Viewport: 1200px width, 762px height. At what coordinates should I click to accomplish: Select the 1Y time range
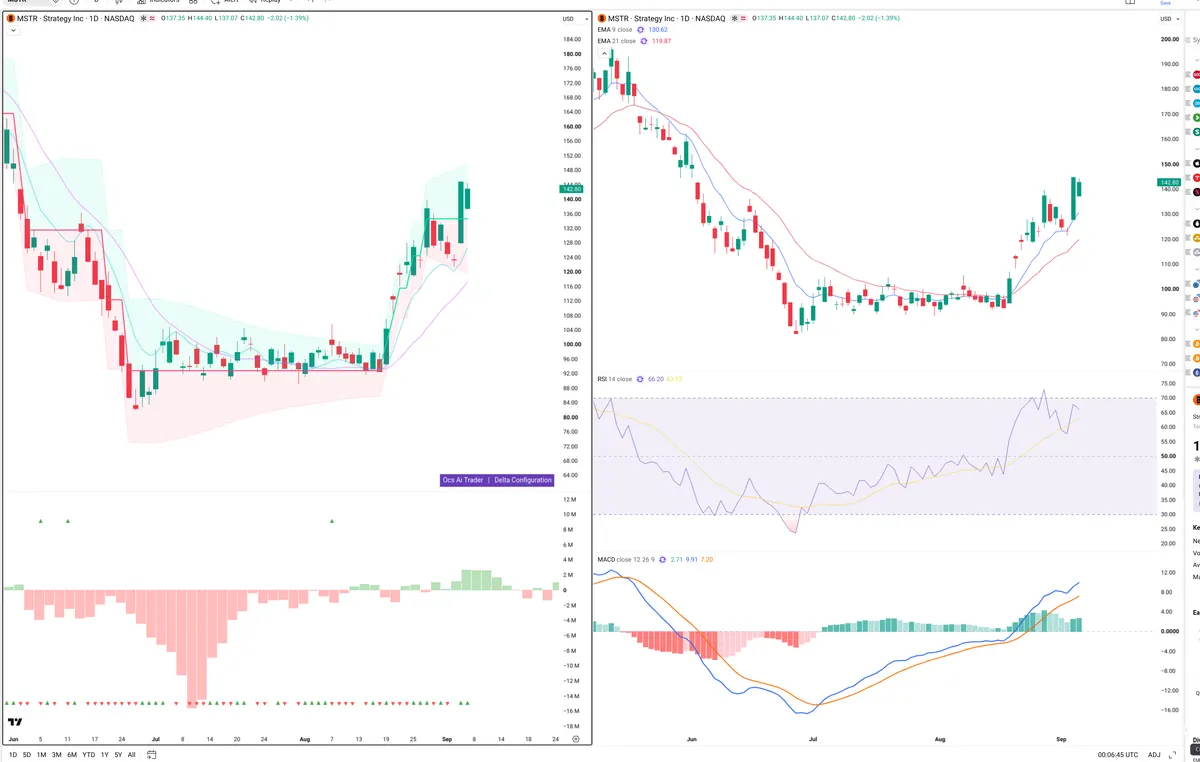pyautogui.click(x=104, y=754)
